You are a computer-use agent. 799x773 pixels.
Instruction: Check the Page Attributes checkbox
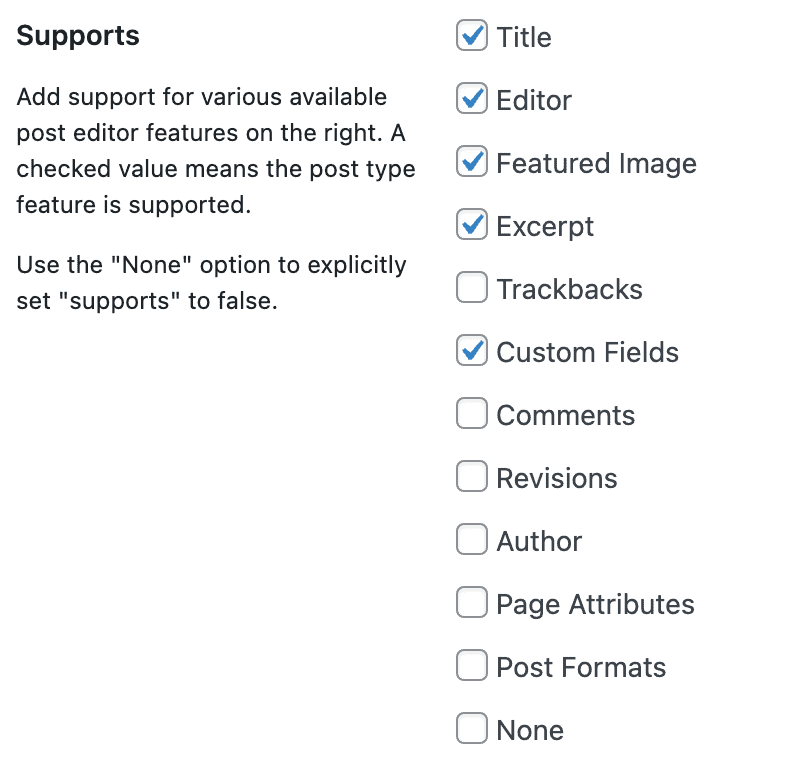pos(472,603)
